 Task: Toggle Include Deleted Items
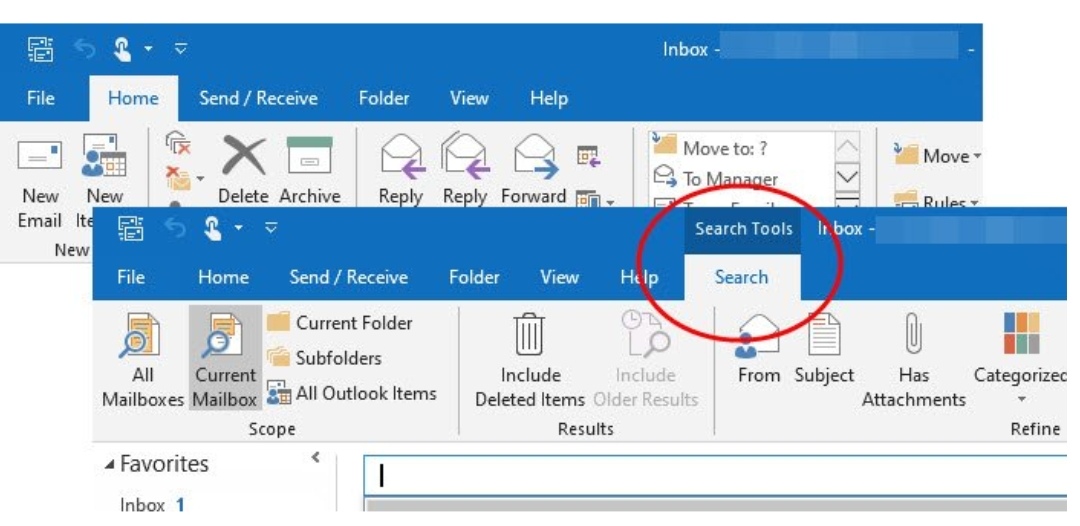click(x=530, y=359)
